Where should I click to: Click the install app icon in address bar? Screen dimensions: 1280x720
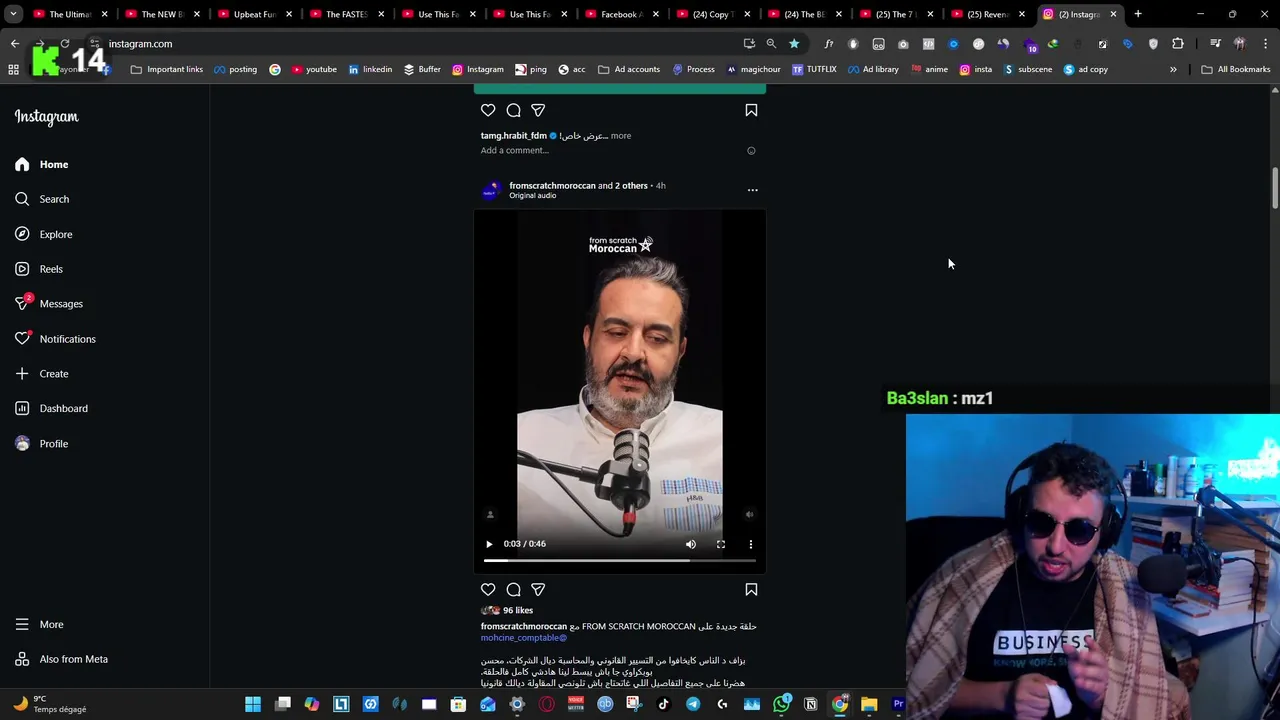click(x=749, y=44)
